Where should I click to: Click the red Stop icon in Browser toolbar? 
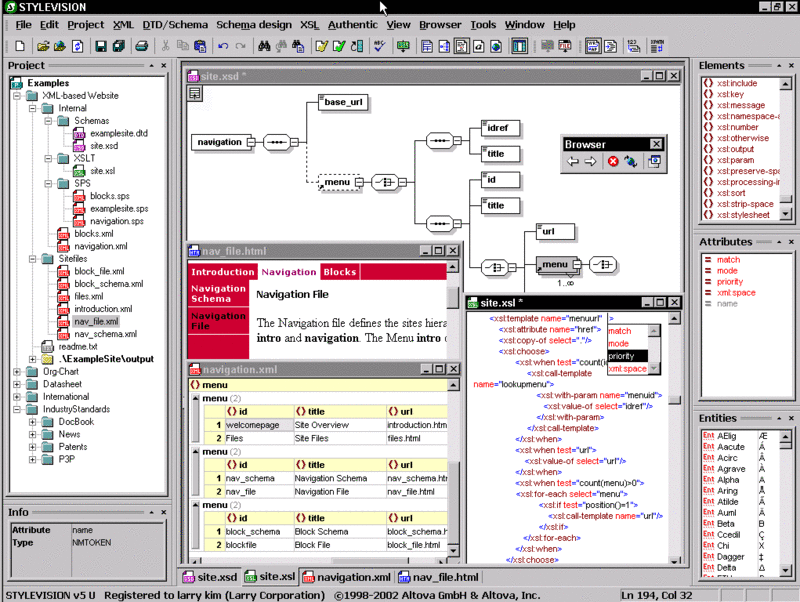[613, 162]
